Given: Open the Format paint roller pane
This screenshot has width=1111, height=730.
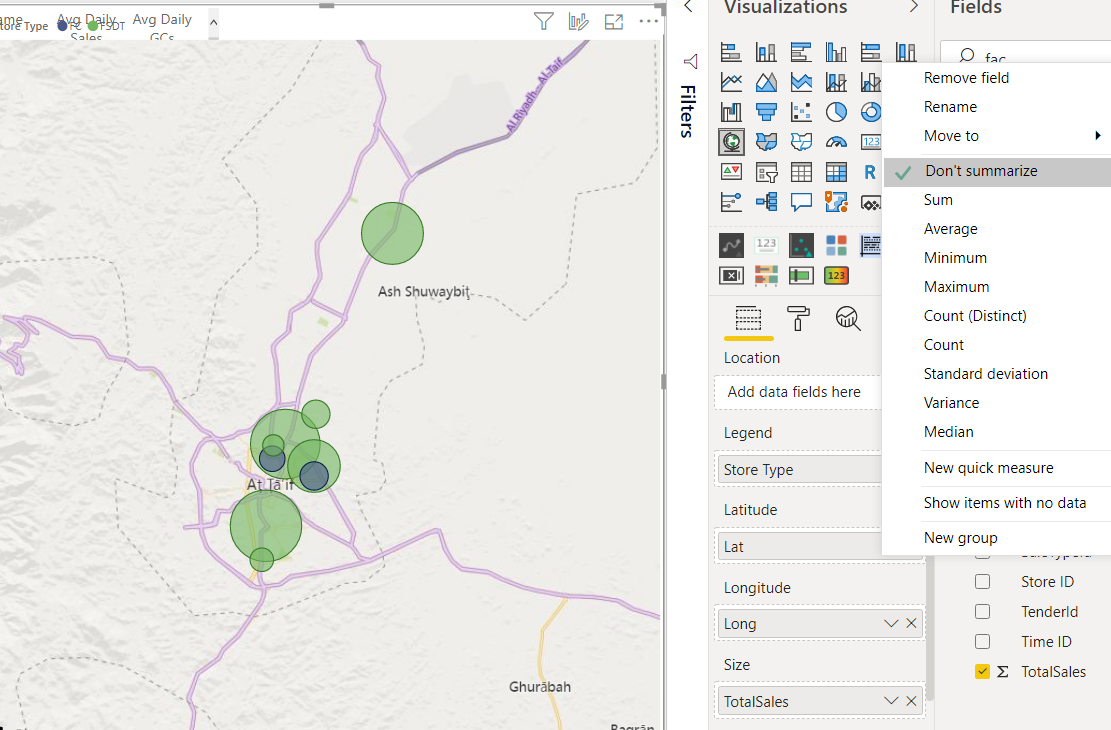Looking at the screenshot, I should pos(798,319).
